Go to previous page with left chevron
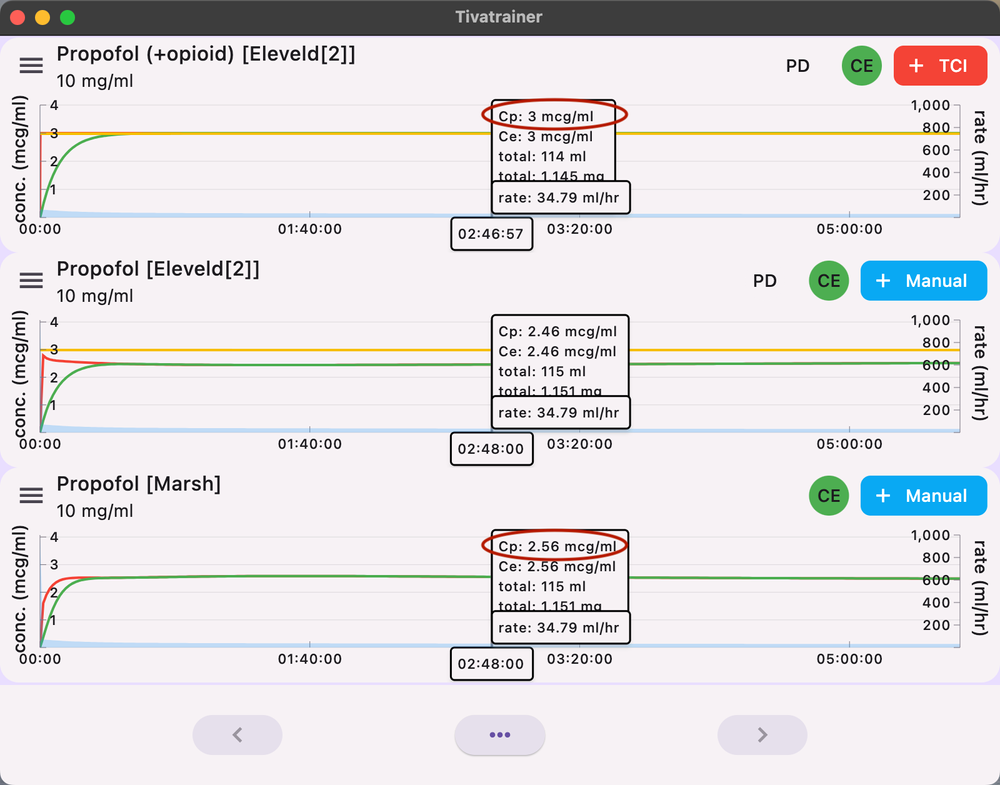1000x785 pixels. tap(237, 735)
